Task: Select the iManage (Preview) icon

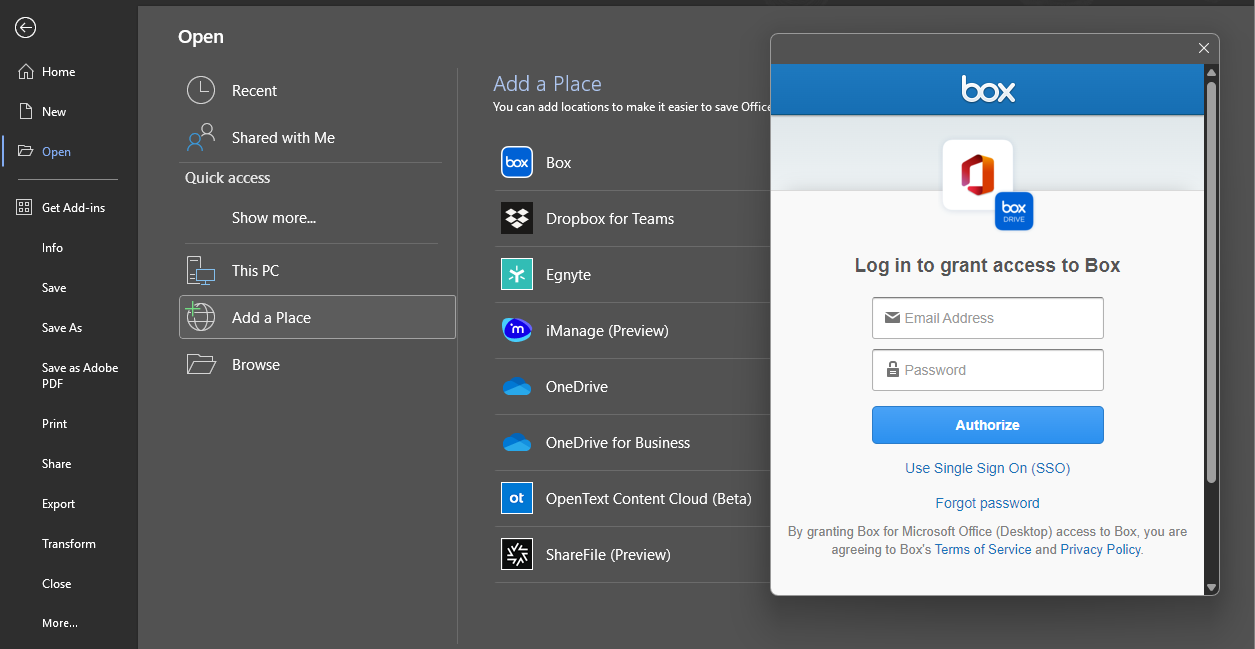Action: (x=517, y=330)
